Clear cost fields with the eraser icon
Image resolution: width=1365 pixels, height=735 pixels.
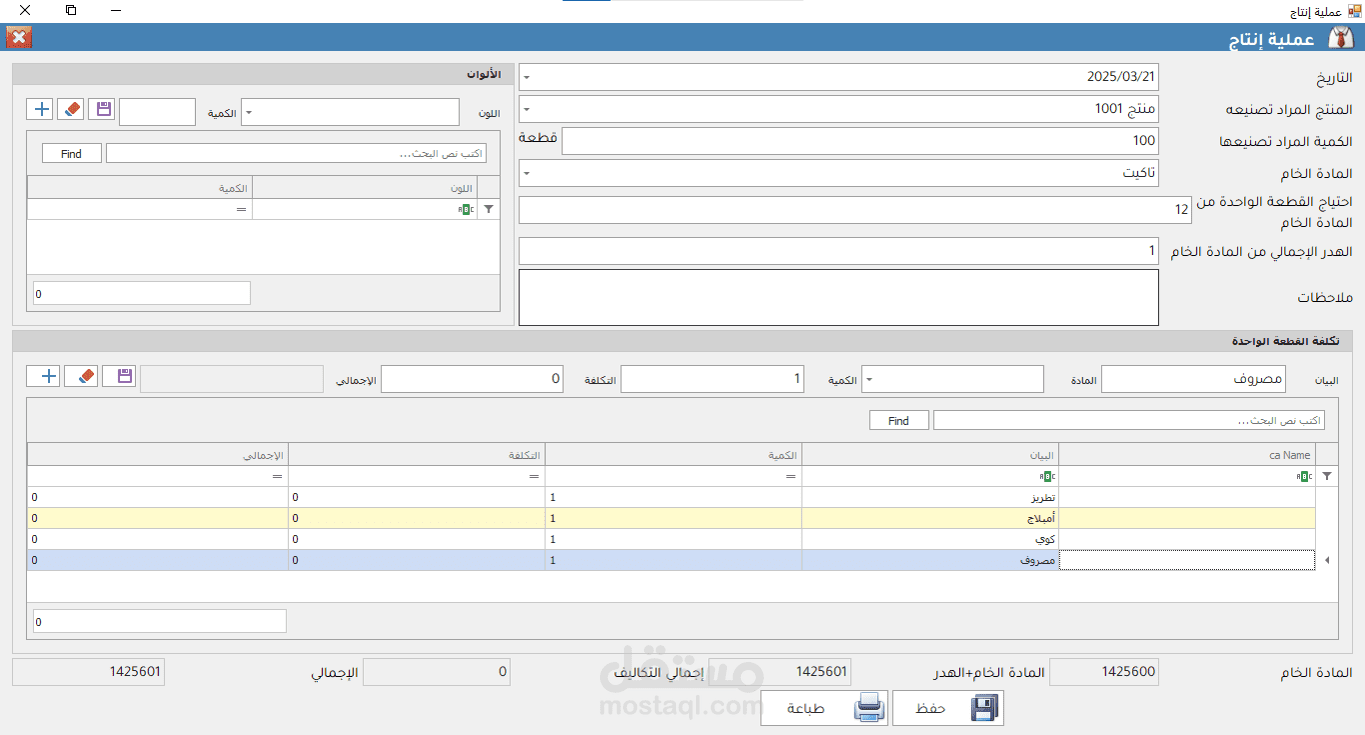click(81, 376)
